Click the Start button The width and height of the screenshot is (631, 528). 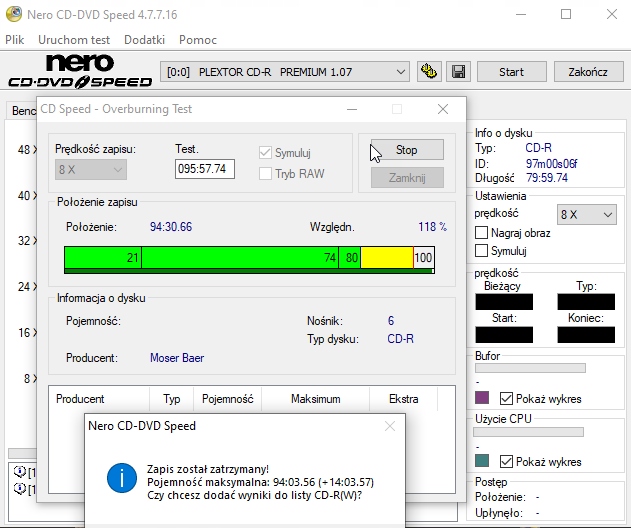pyautogui.click(x=511, y=72)
